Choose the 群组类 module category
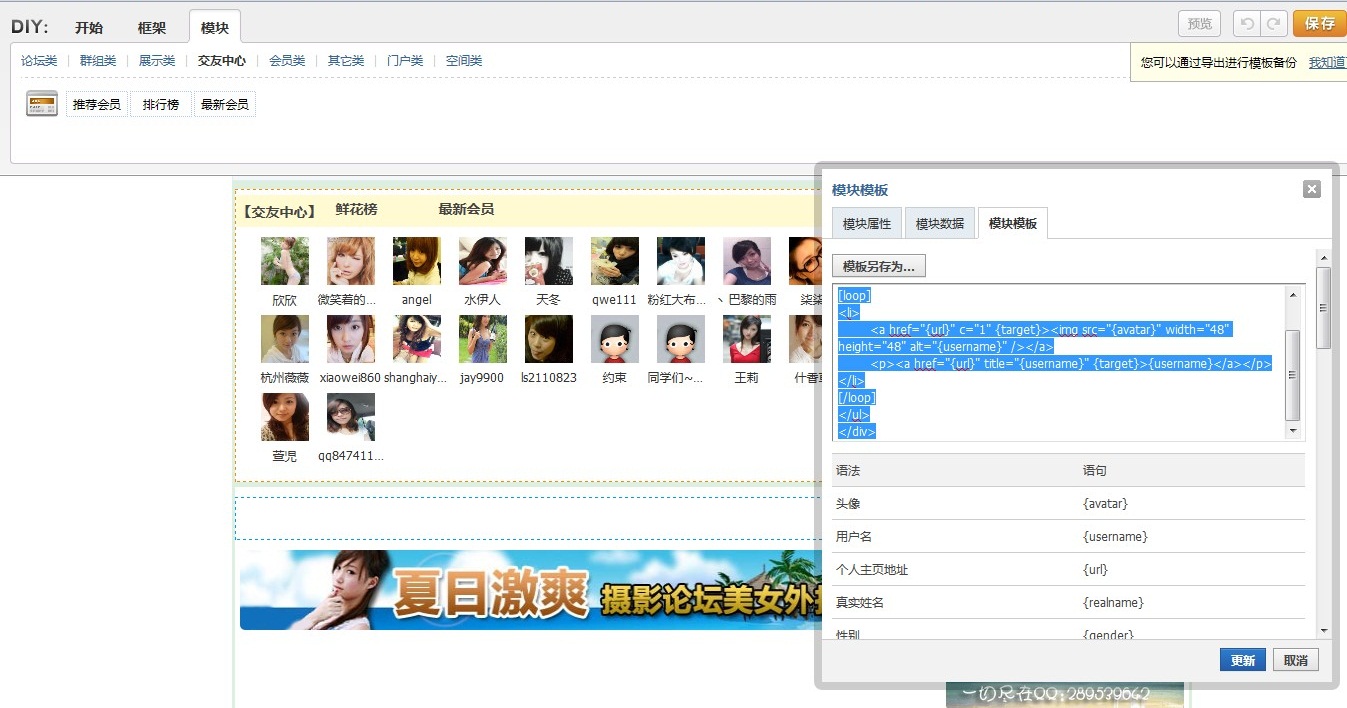This screenshot has width=1347, height=708. 98,61
